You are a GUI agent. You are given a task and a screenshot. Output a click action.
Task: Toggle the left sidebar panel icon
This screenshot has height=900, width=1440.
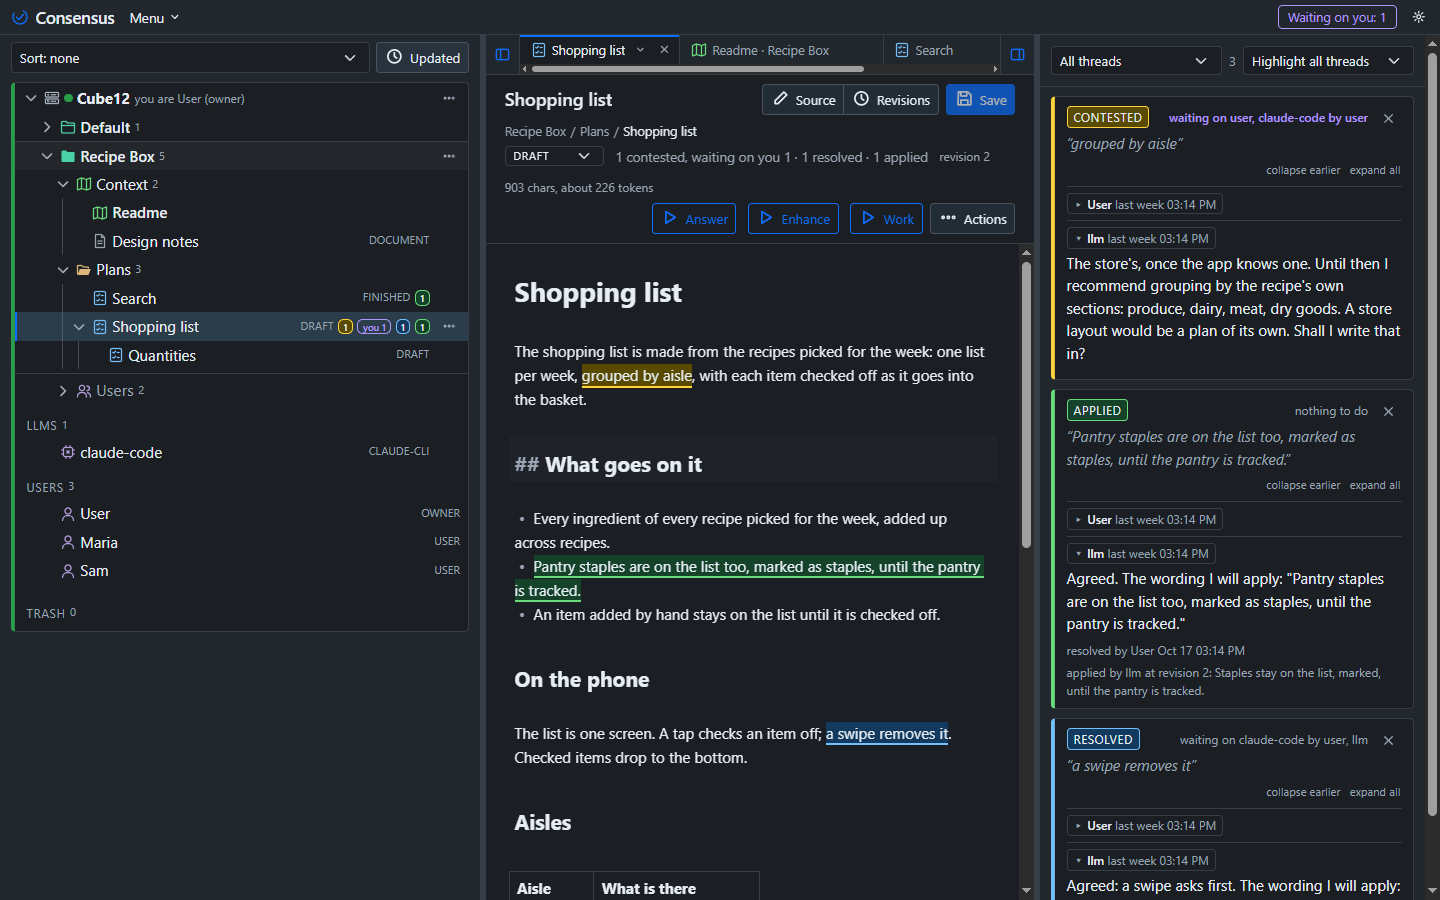(503, 54)
